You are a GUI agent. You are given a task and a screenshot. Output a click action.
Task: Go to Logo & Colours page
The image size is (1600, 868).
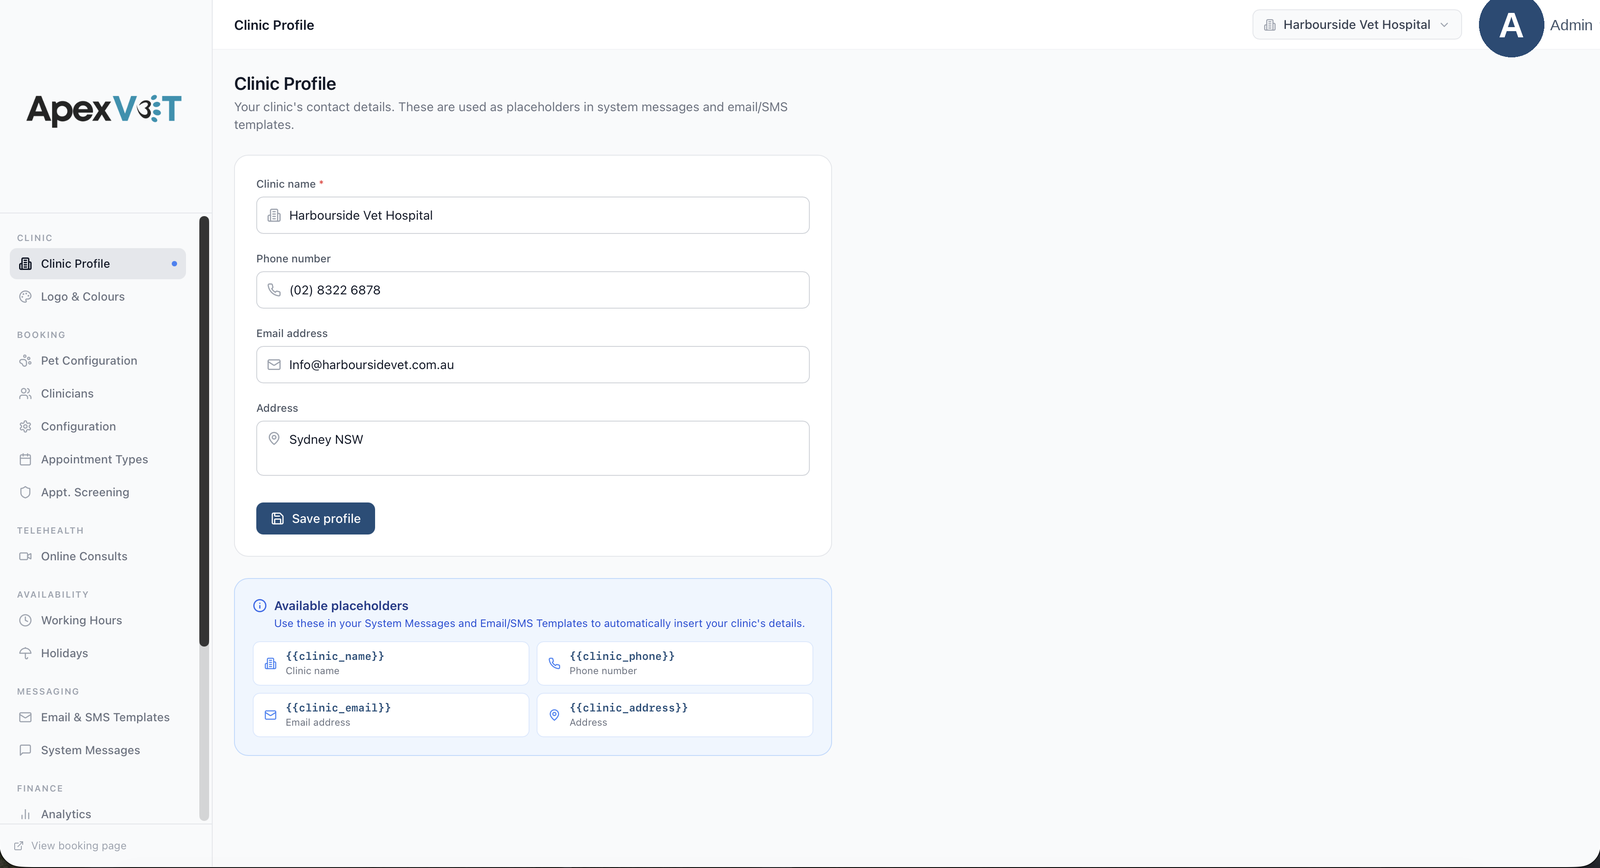(98, 297)
